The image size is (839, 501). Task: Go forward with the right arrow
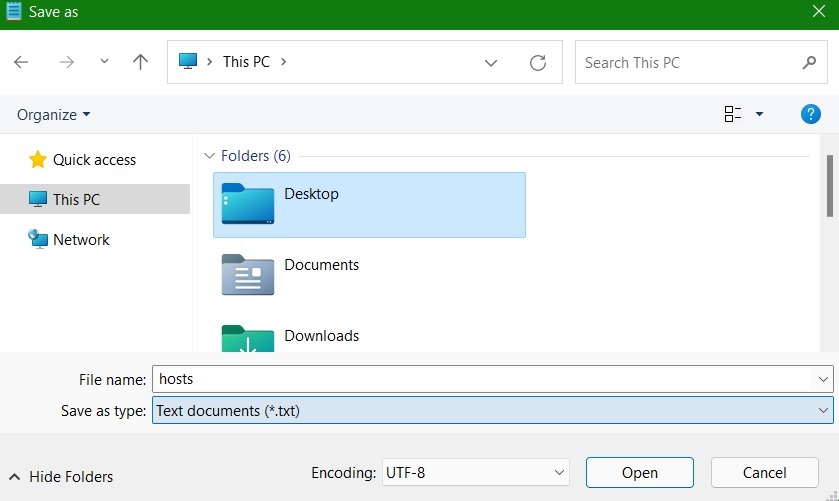(67, 62)
